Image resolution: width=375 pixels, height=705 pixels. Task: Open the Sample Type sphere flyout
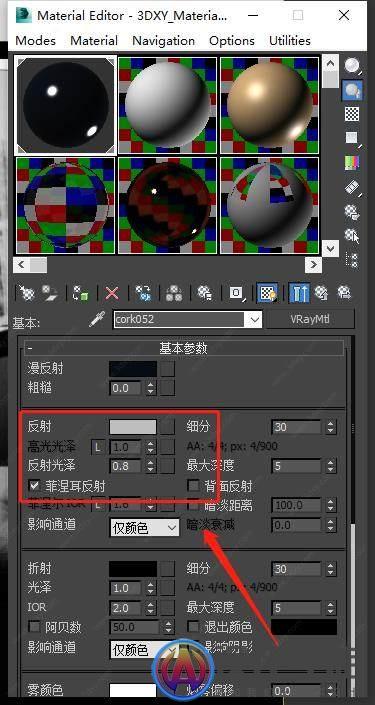tap(353, 67)
